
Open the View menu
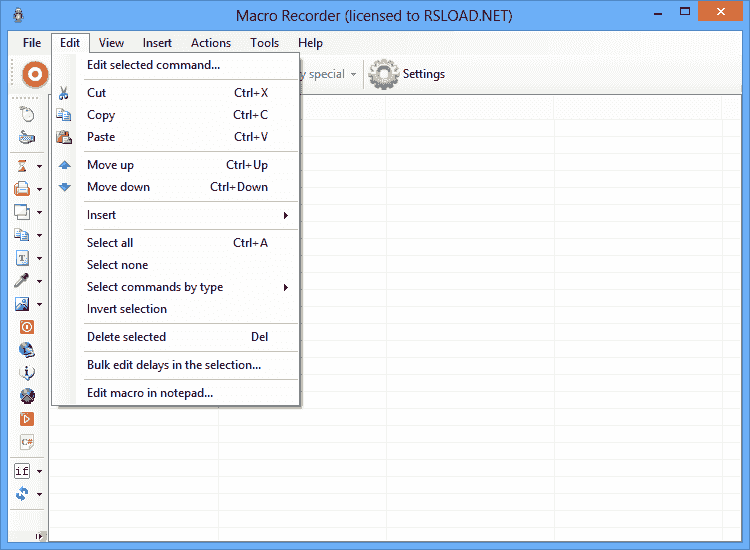111,43
